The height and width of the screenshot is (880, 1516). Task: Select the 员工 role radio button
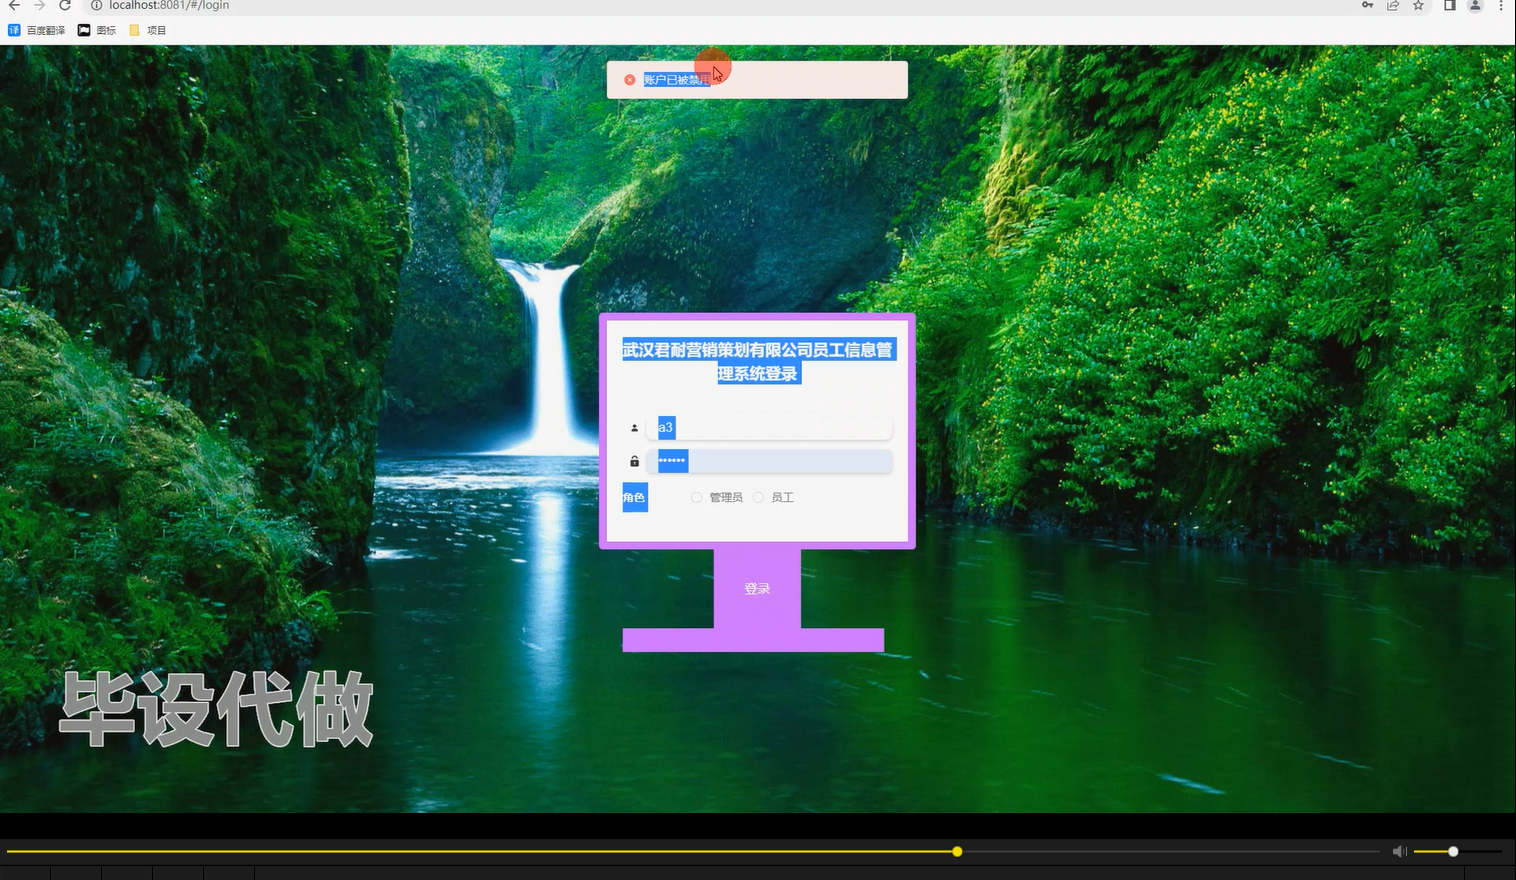tap(758, 497)
